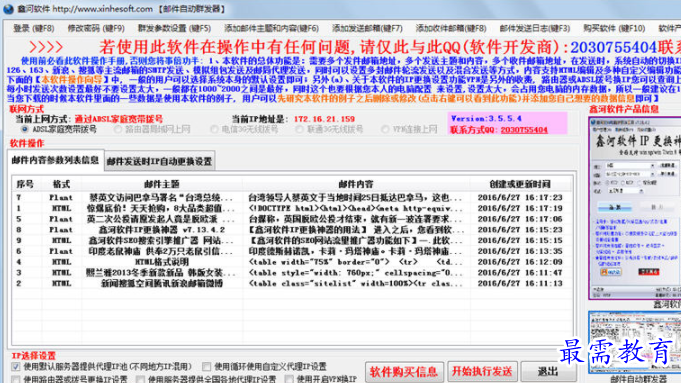The image size is (681, 383).
Task: Click the QQ contact link 2030755404
Action: coord(524,130)
